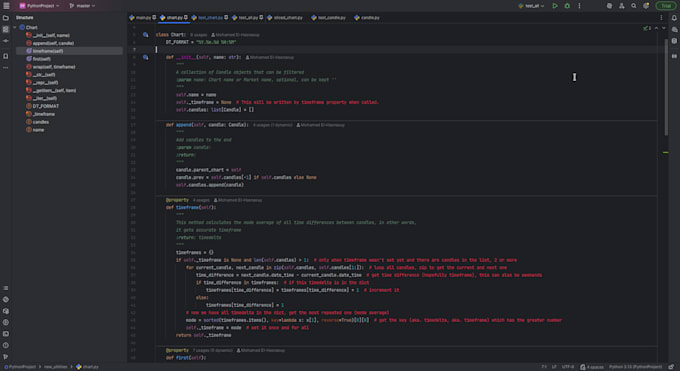Open the Python Console tool icon
Image resolution: width=680 pixels, height=371 pixels.
click(x=6, y=299)
